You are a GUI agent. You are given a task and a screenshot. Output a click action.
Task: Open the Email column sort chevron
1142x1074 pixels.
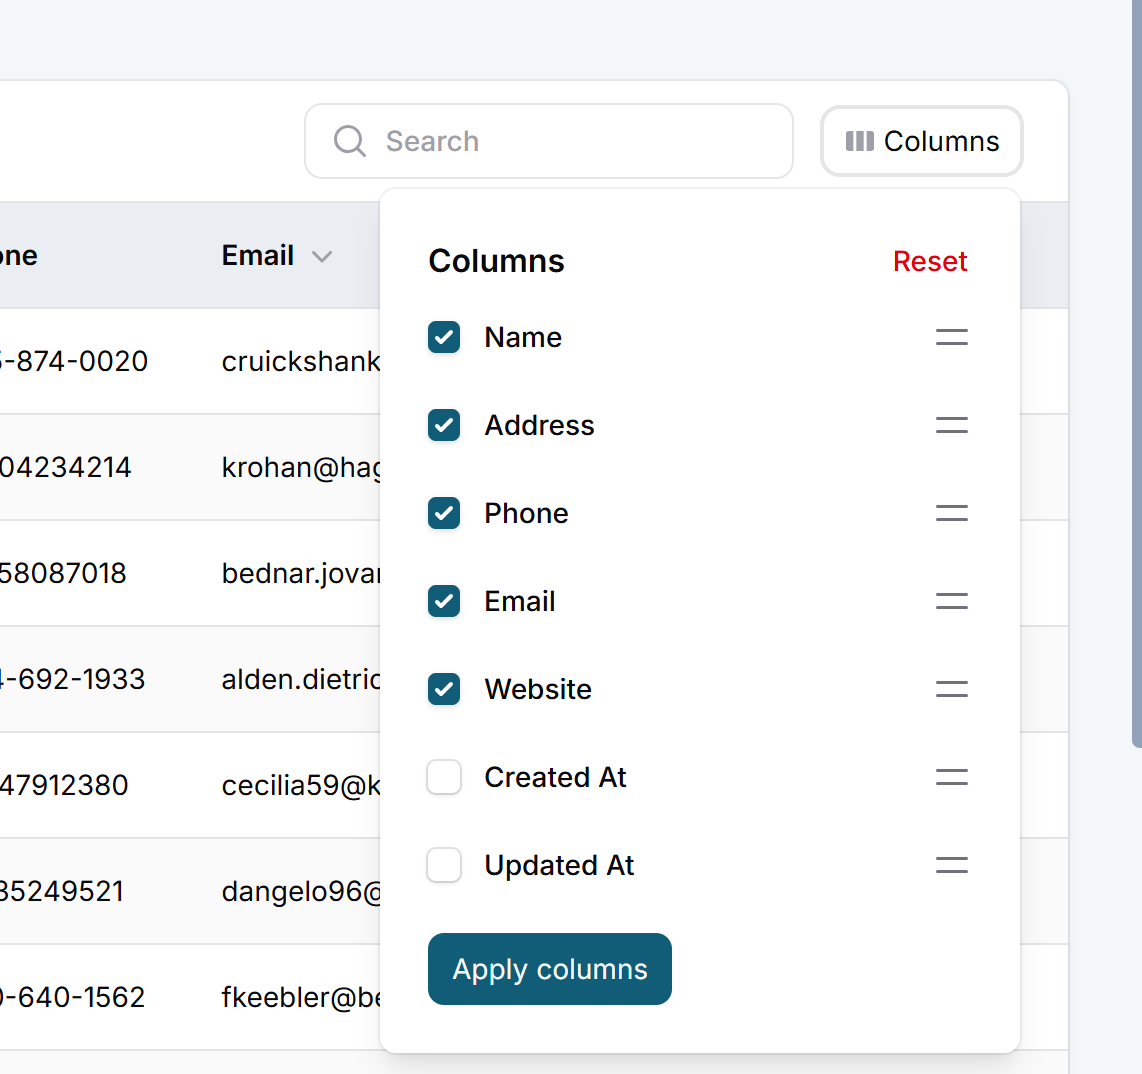click(x=322, y=257)
